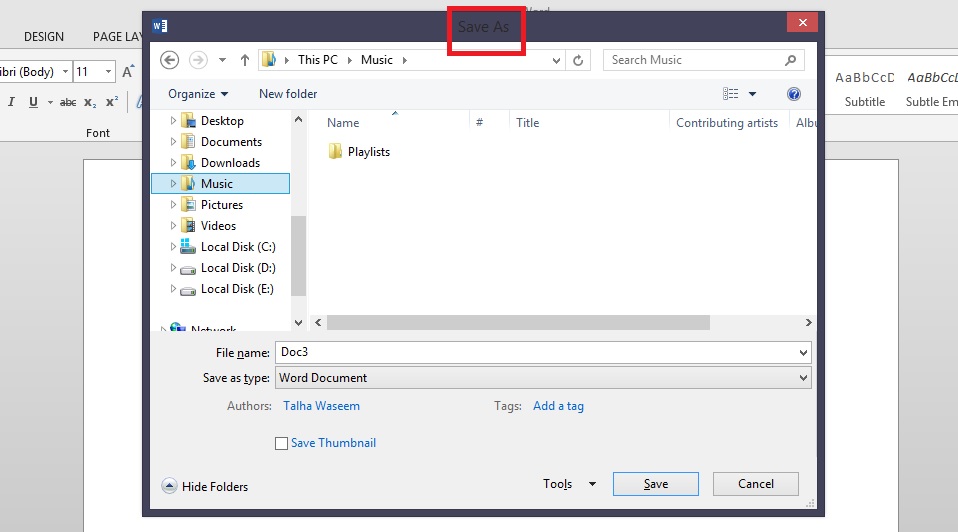The width and height of the screenshot is (958, 532).
Task: Open font size dropdown in Word
Action: [108, 71]
